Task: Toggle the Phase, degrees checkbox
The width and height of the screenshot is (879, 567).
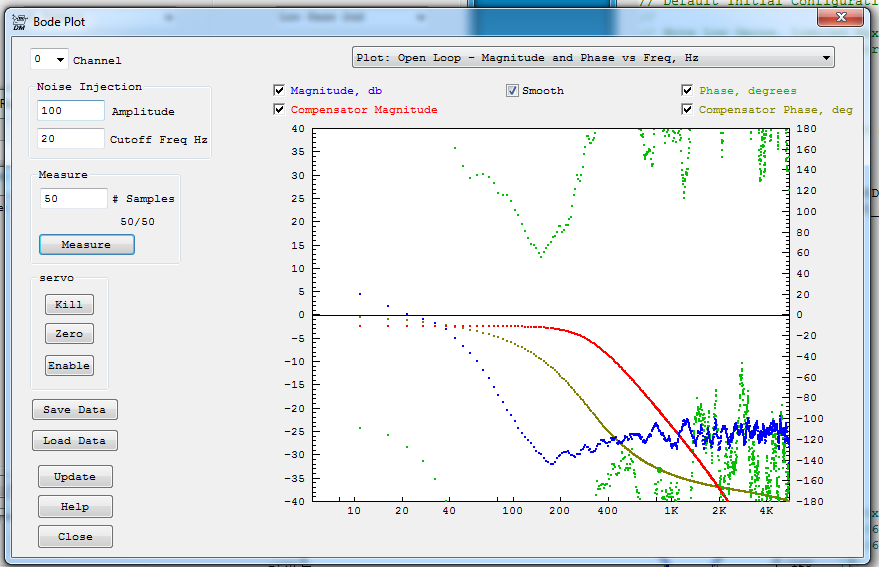Action: (688, 90)
